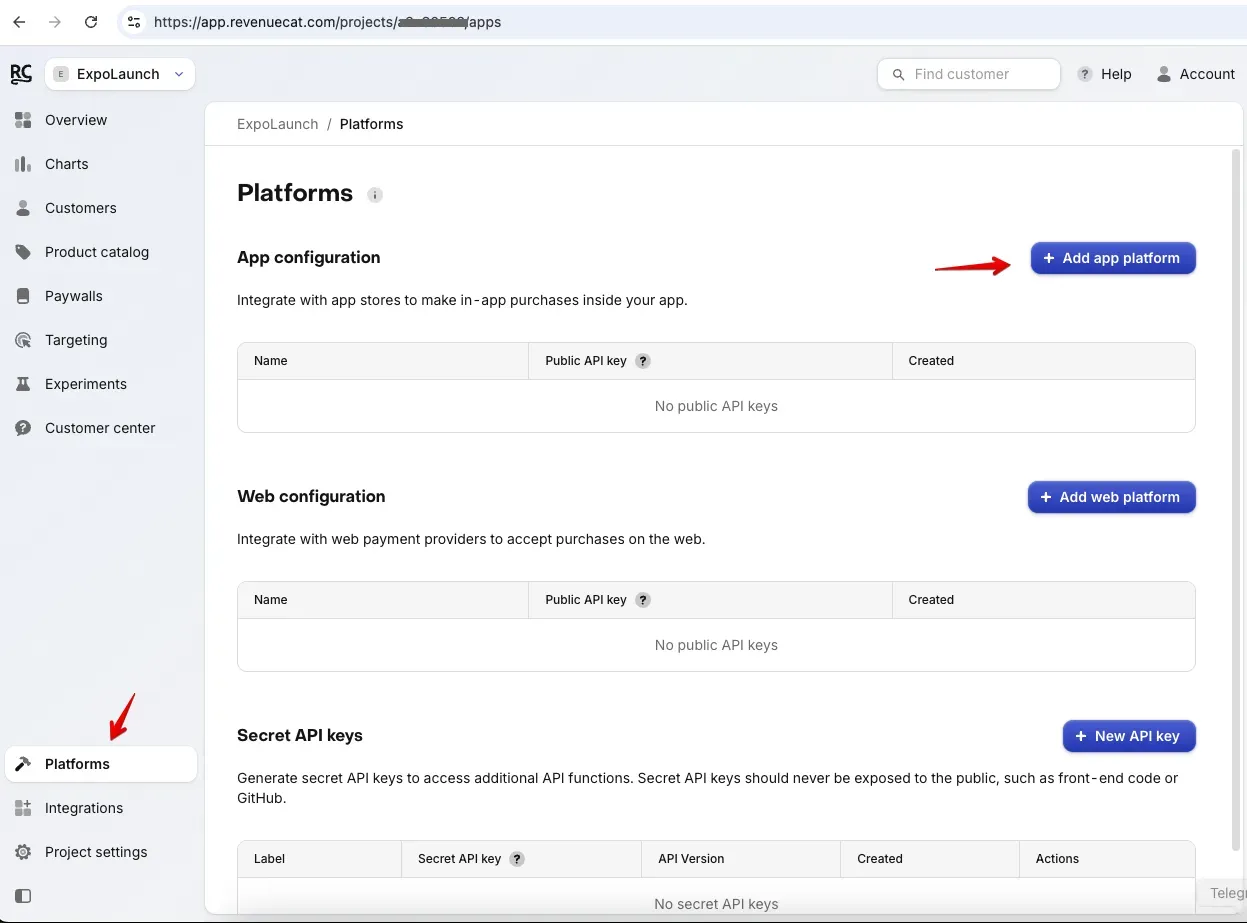The image size is (1247, 923).
Task: Open the Customer center menu item
Action: pyautogui.click(x=101, y=428)
